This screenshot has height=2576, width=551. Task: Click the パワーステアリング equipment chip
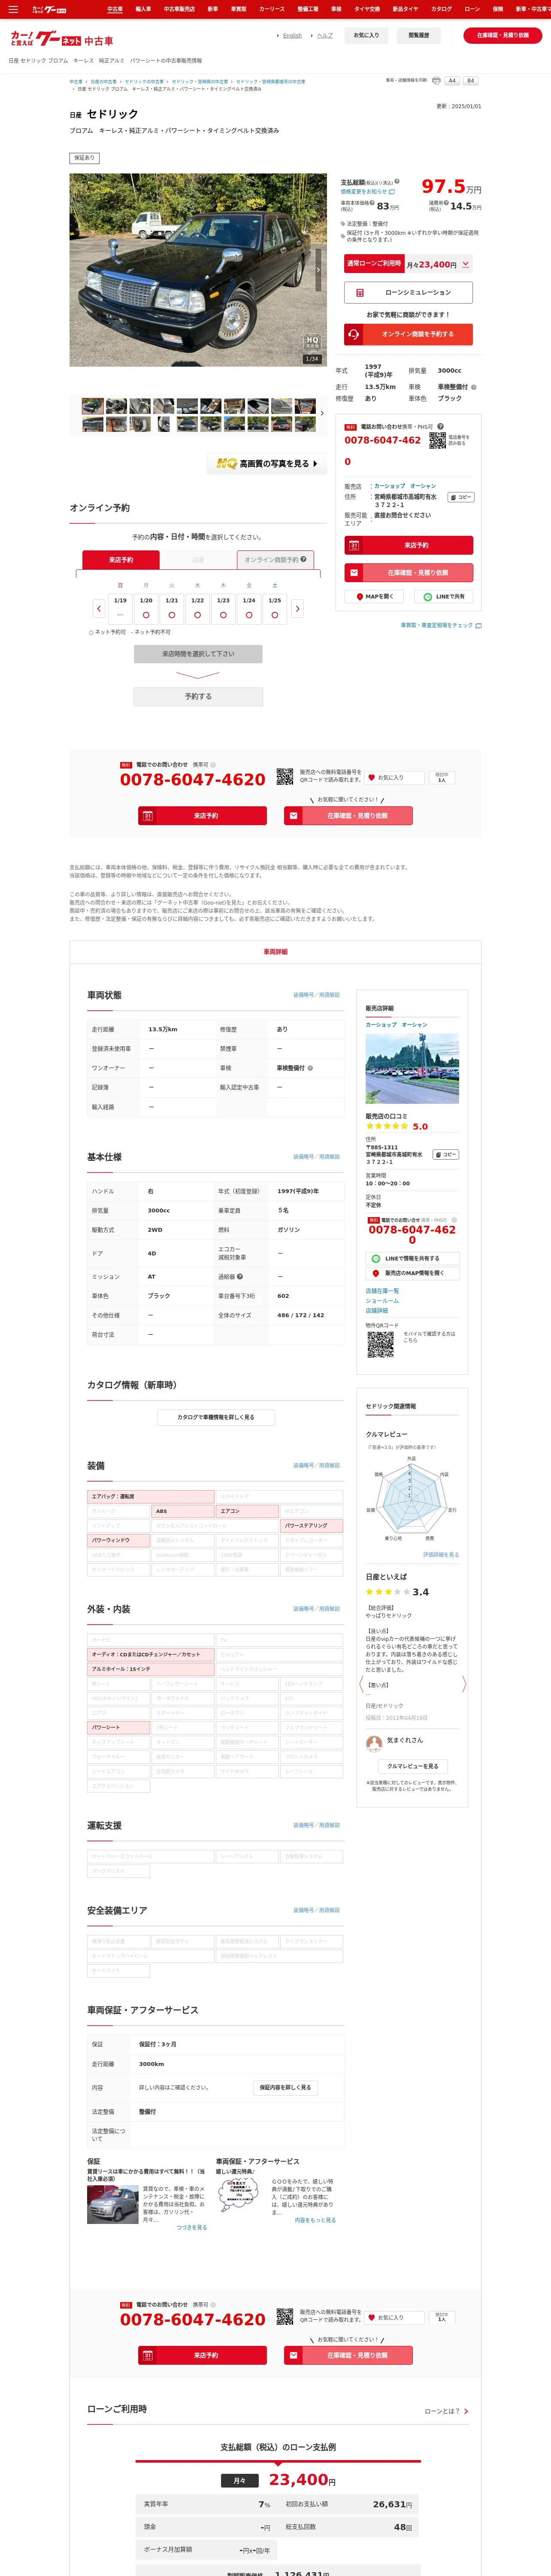[x=313, y=1525]
